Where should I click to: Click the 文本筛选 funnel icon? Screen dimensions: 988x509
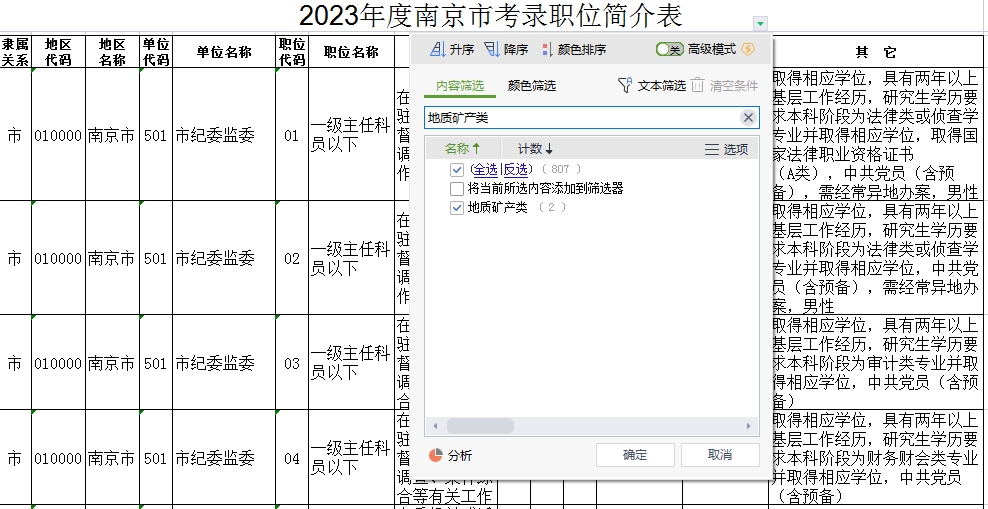(x=625, y=86)
